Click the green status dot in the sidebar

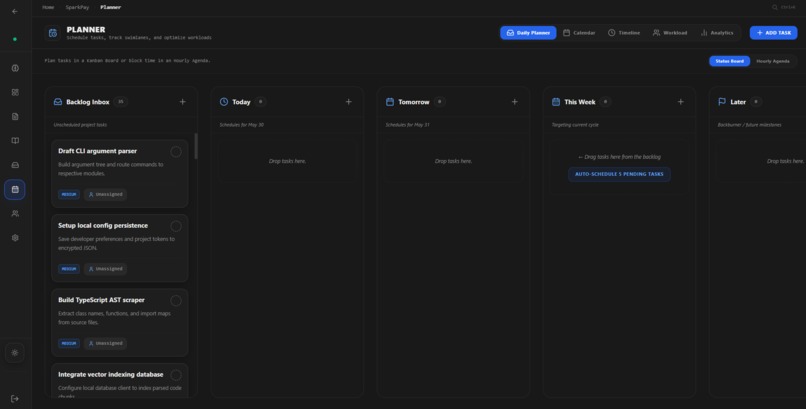[14, 39]
